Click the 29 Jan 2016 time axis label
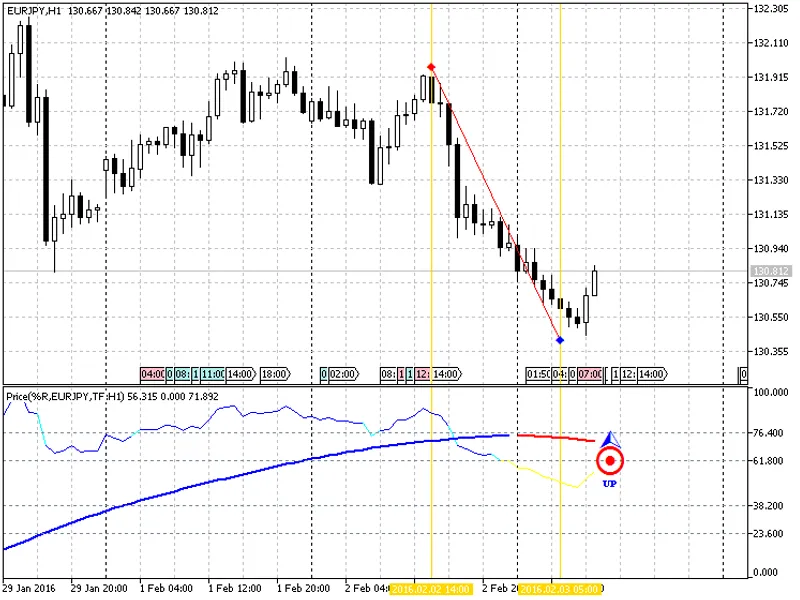The image size is (800, 600). [29, 589]
